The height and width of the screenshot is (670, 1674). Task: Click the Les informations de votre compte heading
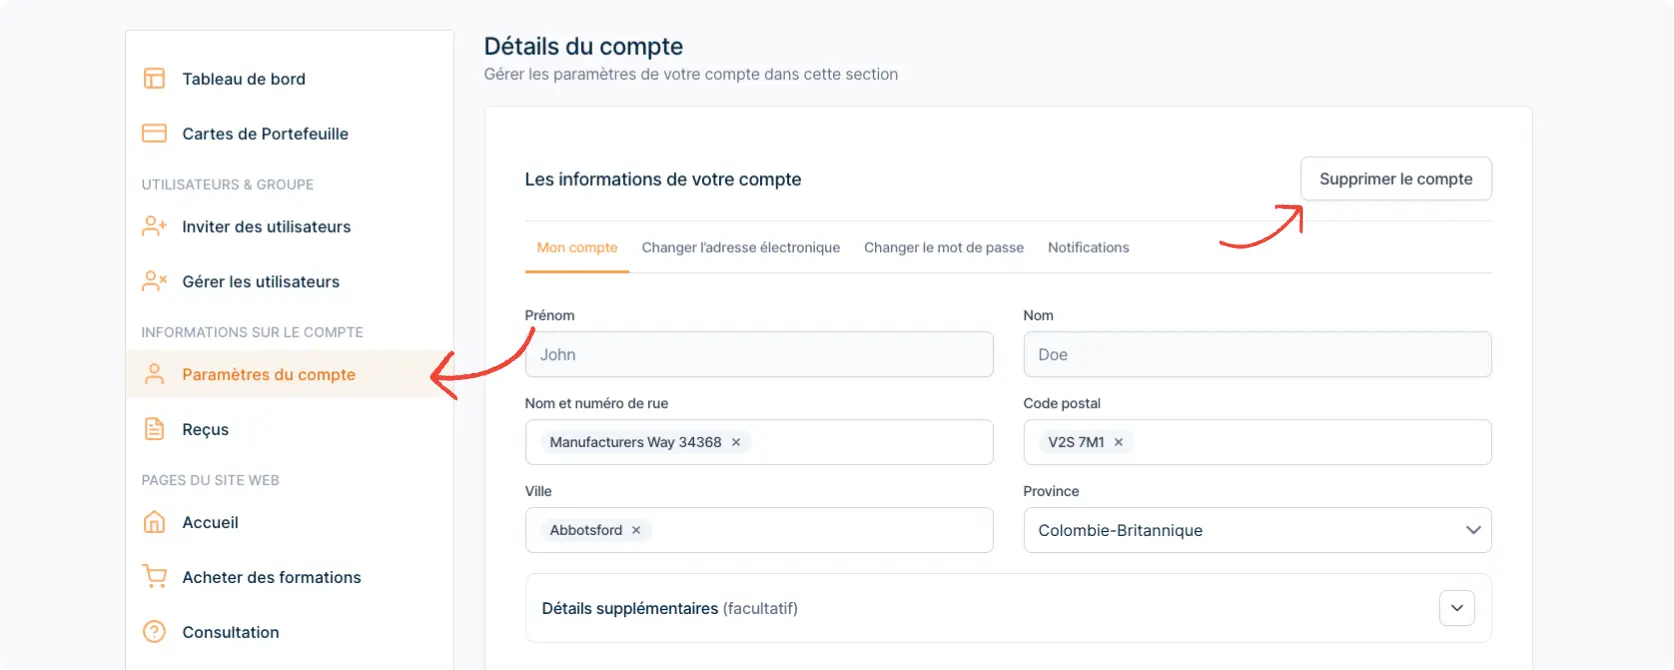(663, 179)
